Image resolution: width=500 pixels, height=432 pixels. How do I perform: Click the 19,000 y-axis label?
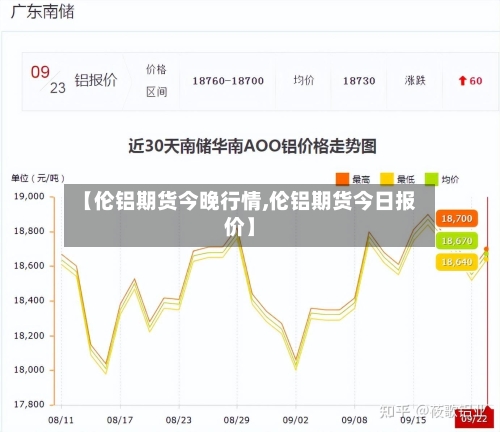tap(29, 196)
